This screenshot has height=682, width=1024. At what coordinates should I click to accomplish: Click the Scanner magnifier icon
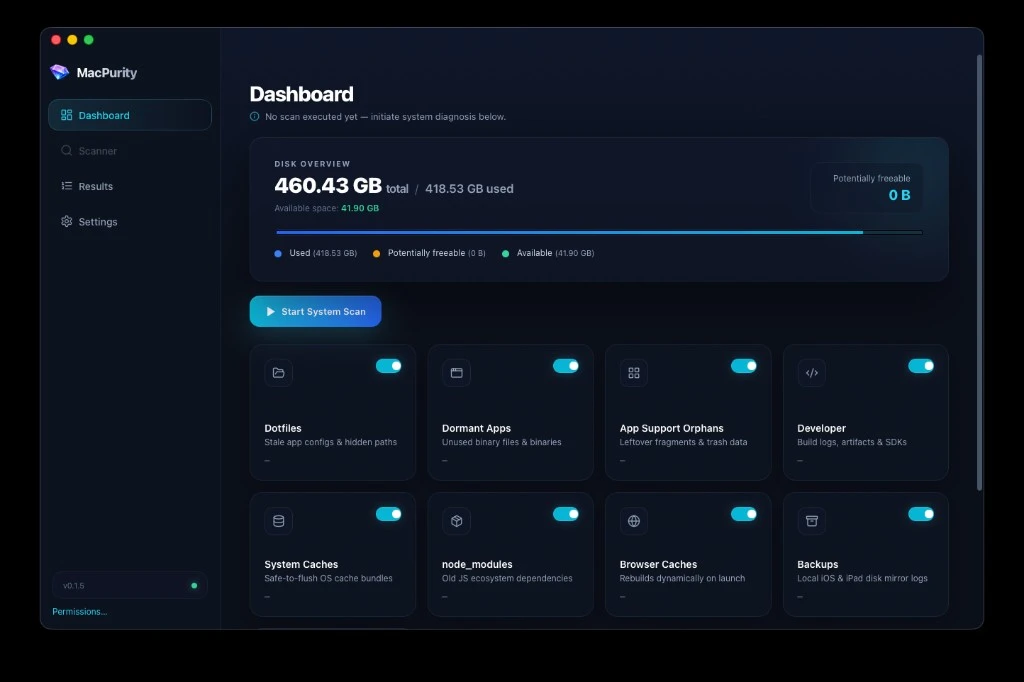(x=67, y=150)
